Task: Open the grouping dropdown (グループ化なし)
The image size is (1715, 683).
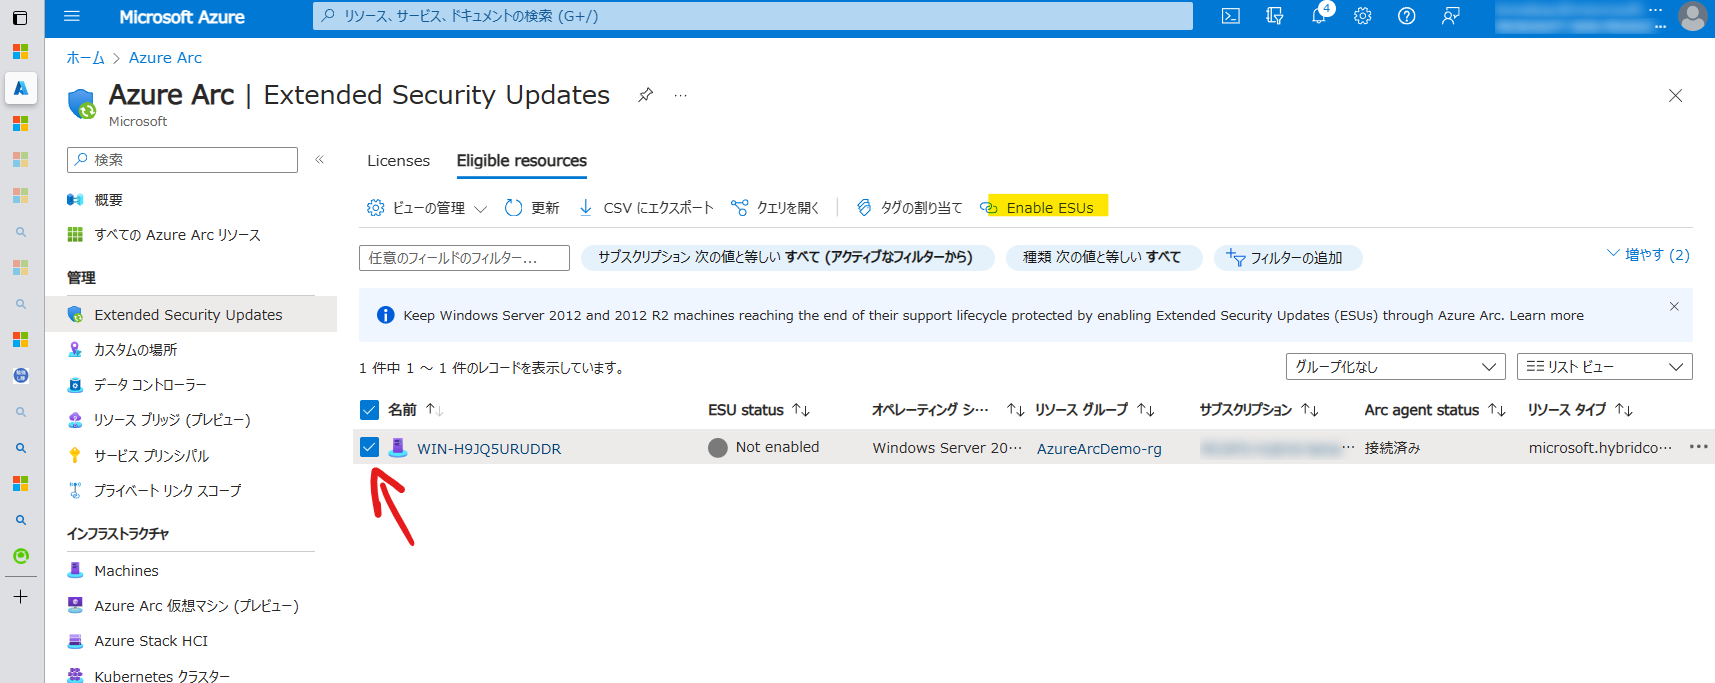Action: click(1395, 367)
